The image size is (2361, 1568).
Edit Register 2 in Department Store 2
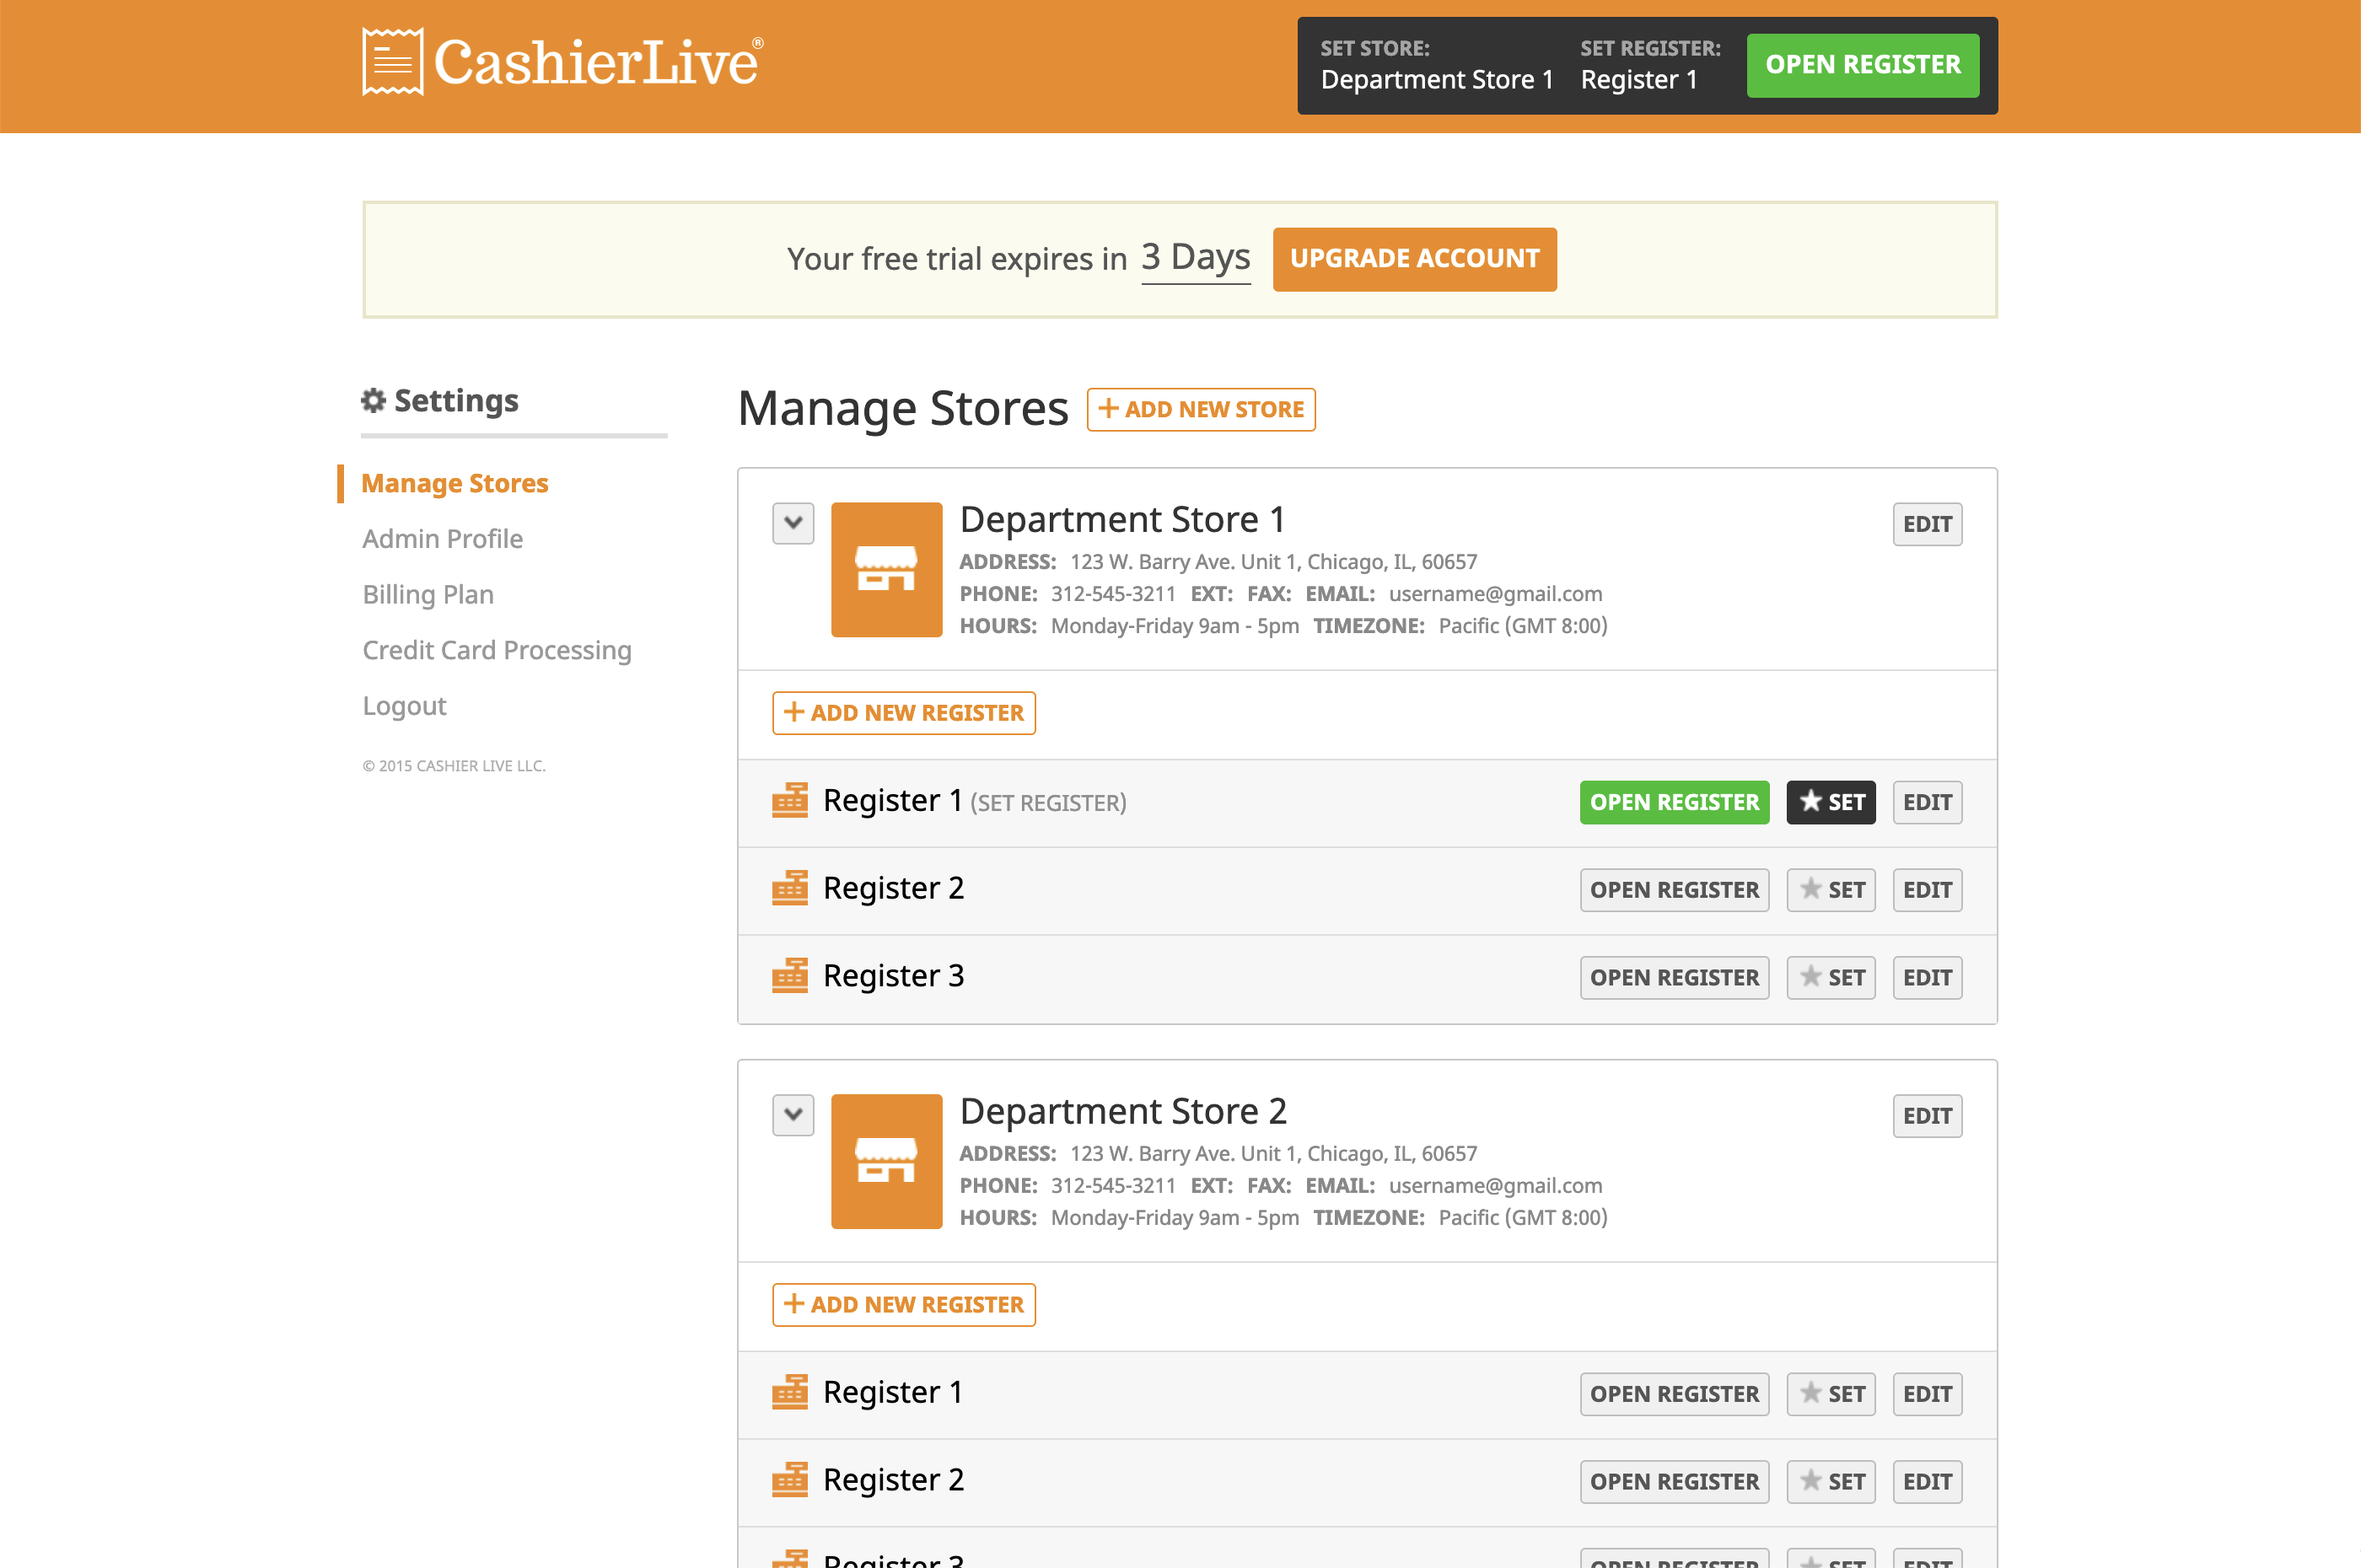click(x=1927, y=1482)
